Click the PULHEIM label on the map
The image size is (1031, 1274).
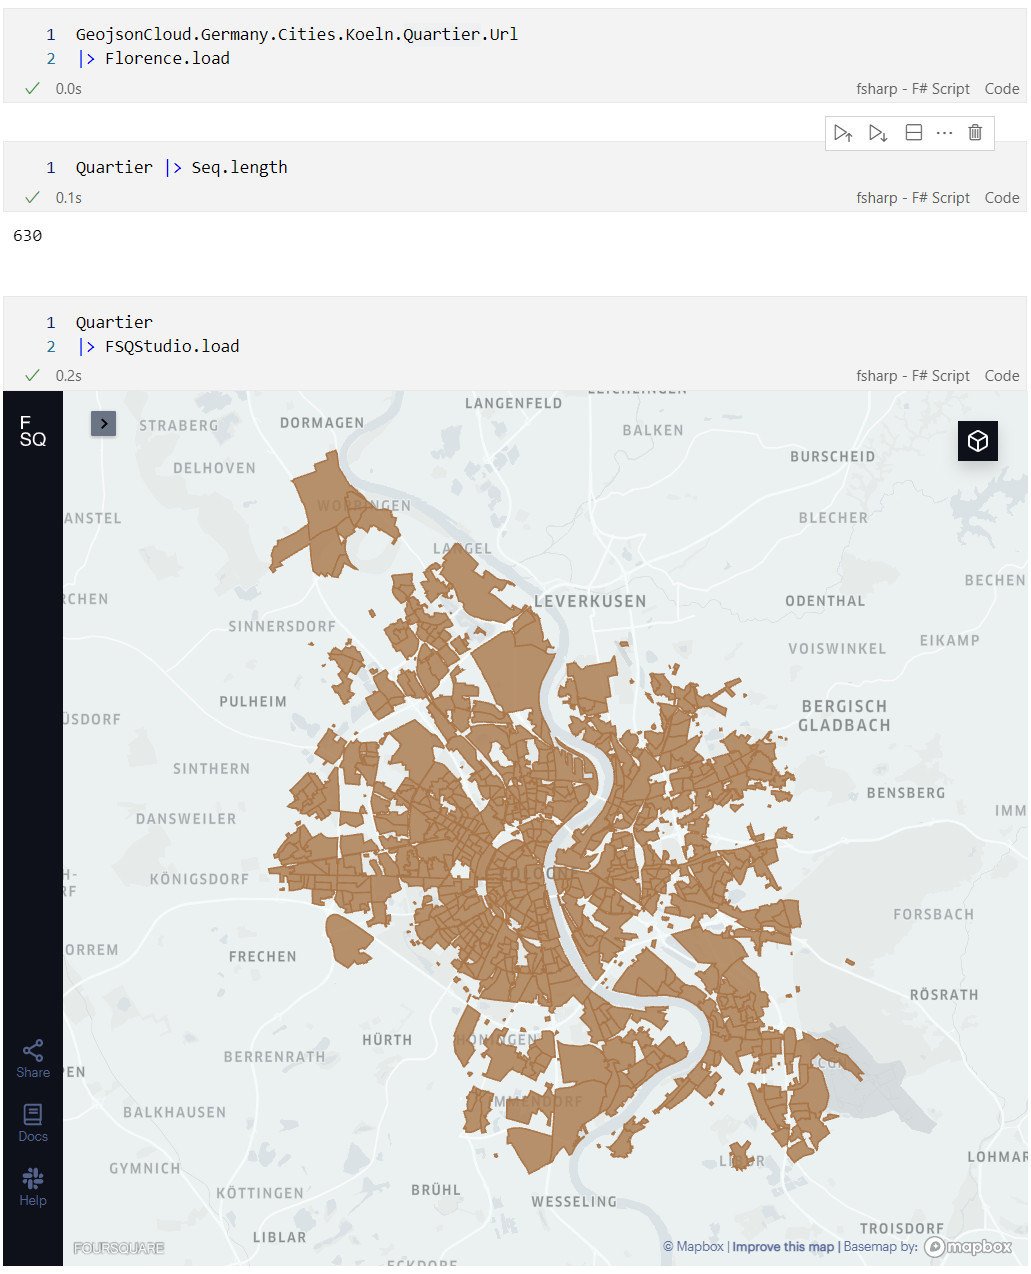pos(253,702)
